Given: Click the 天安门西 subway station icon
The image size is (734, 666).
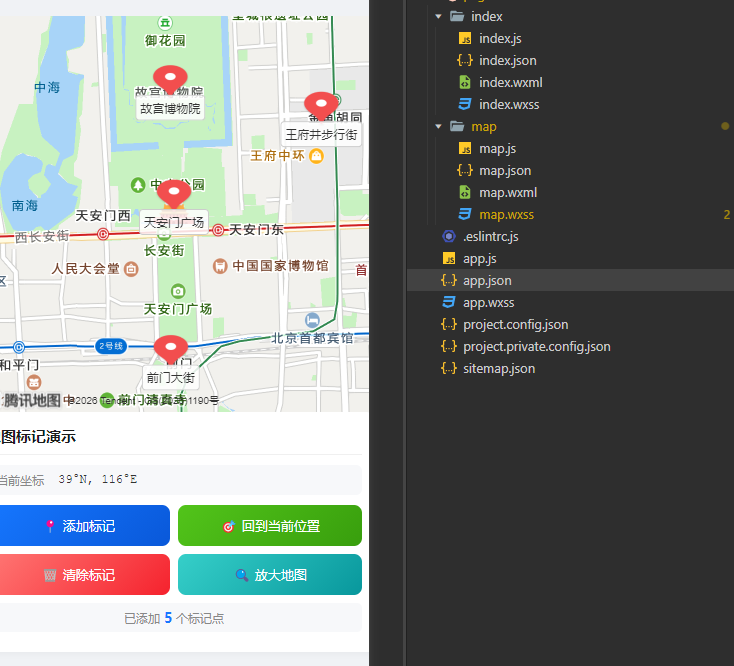Looking at the screenshot, I should 103,234.
